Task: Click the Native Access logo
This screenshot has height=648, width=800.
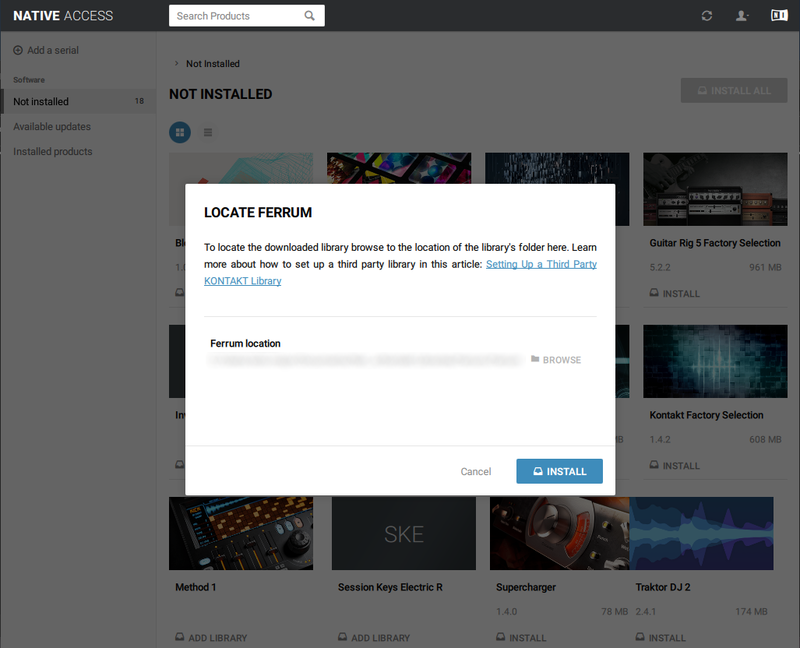Action: tap(63, 16)
